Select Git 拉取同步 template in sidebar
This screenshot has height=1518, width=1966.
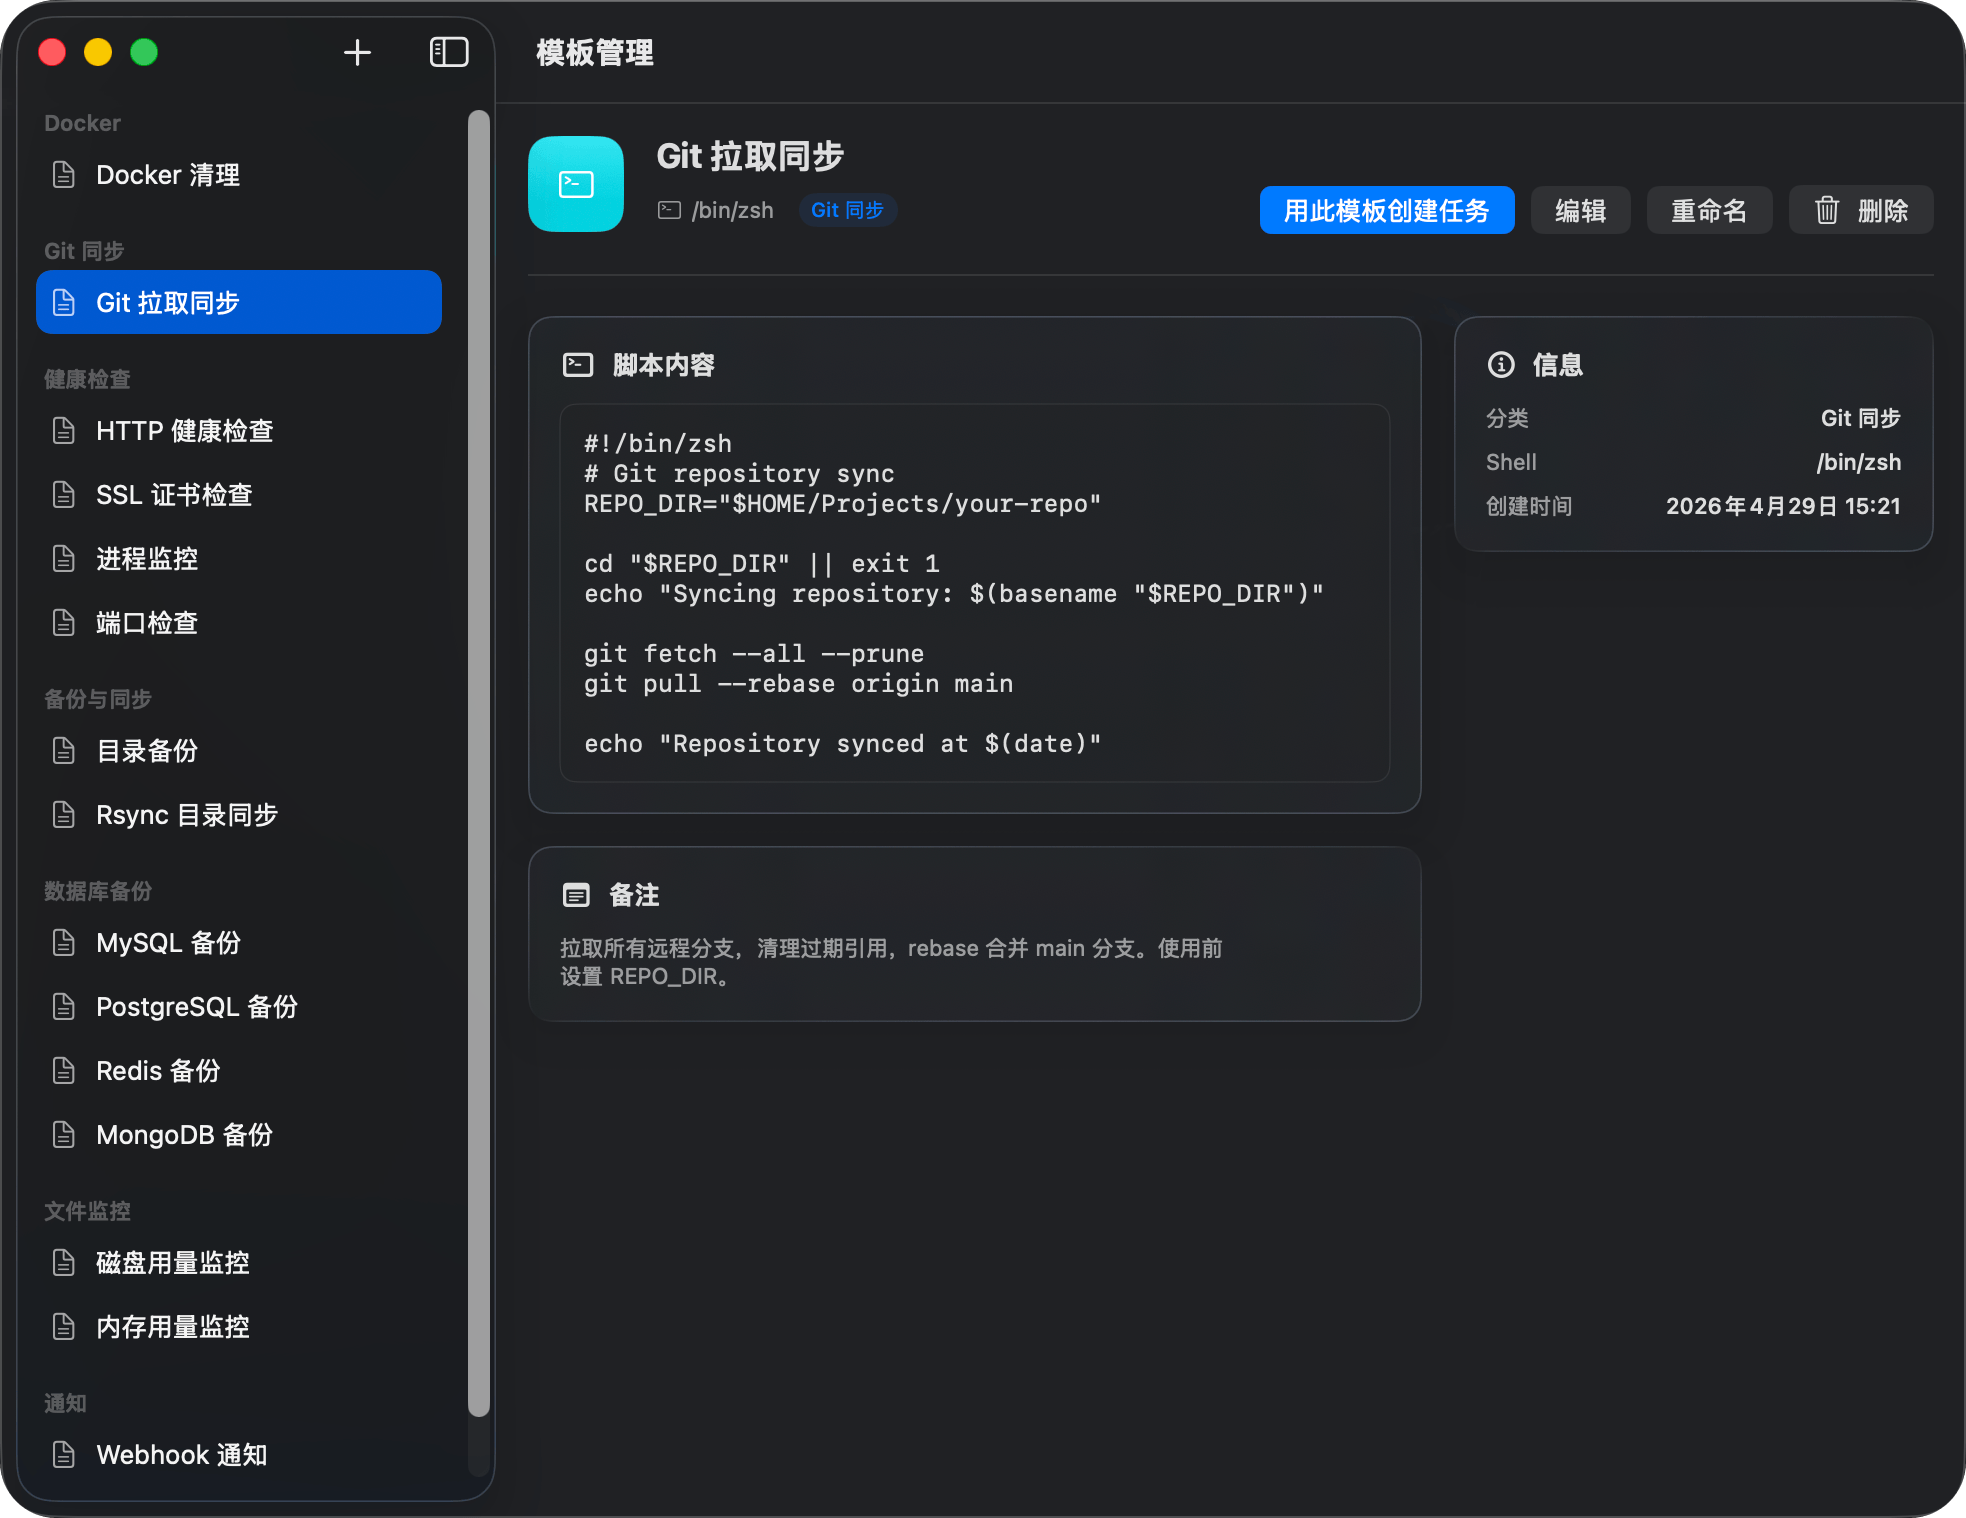coord(239,302)
